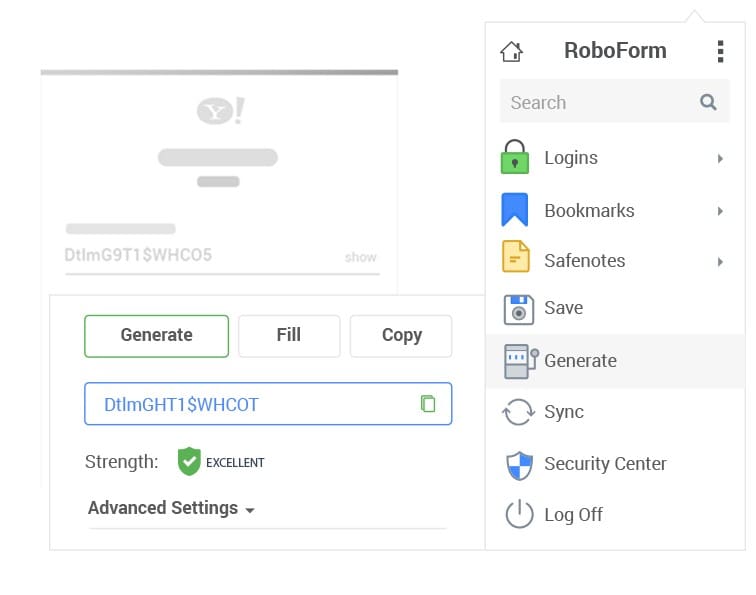Click the Yahoo logo
756x595 pixels.
tap(221, 110)
